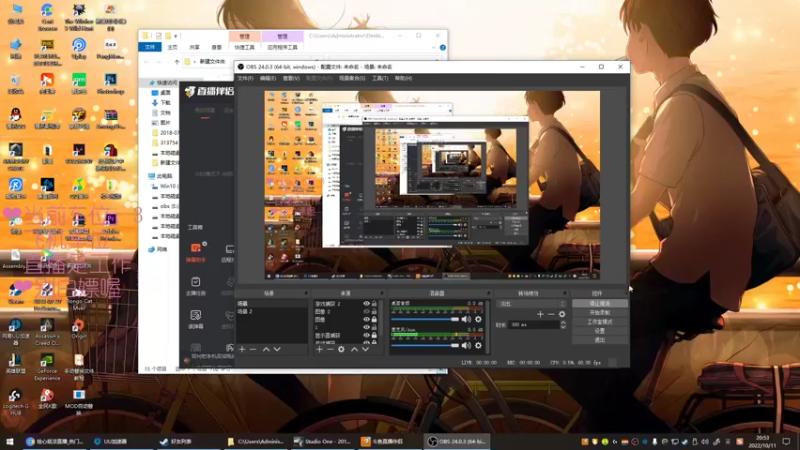Move the selected scene down

(277, 349)
